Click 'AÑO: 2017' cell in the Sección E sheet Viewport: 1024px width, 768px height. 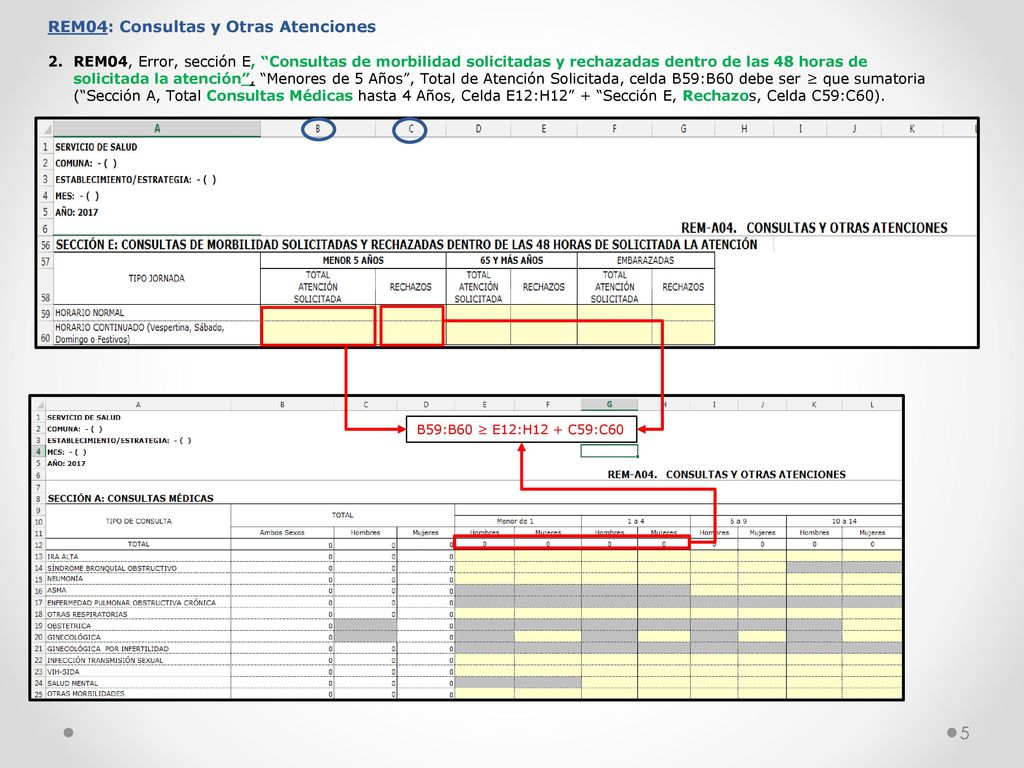[76, 212]
